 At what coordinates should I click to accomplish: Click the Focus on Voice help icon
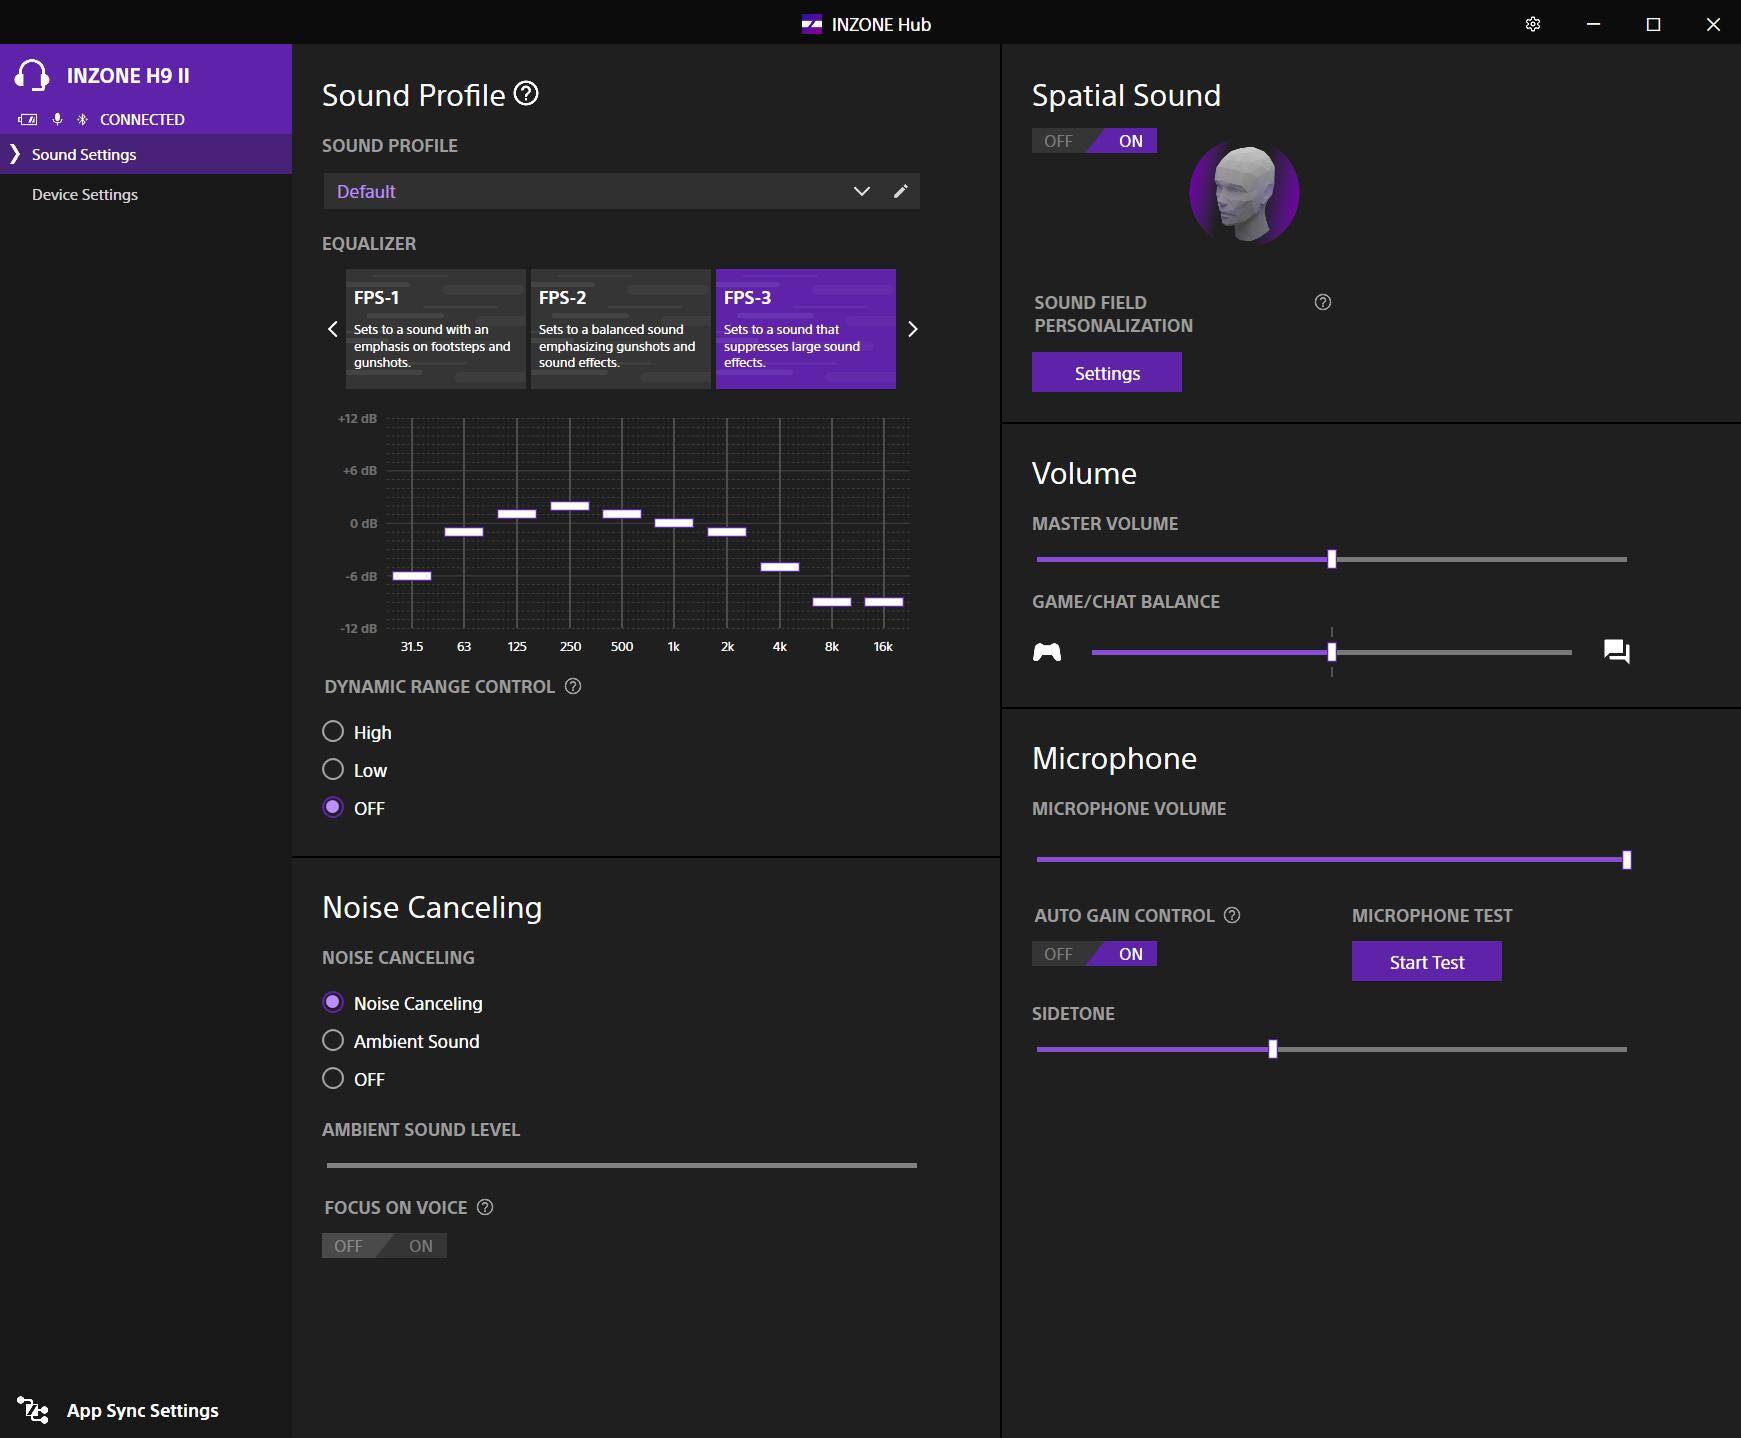coord(485,1207)
